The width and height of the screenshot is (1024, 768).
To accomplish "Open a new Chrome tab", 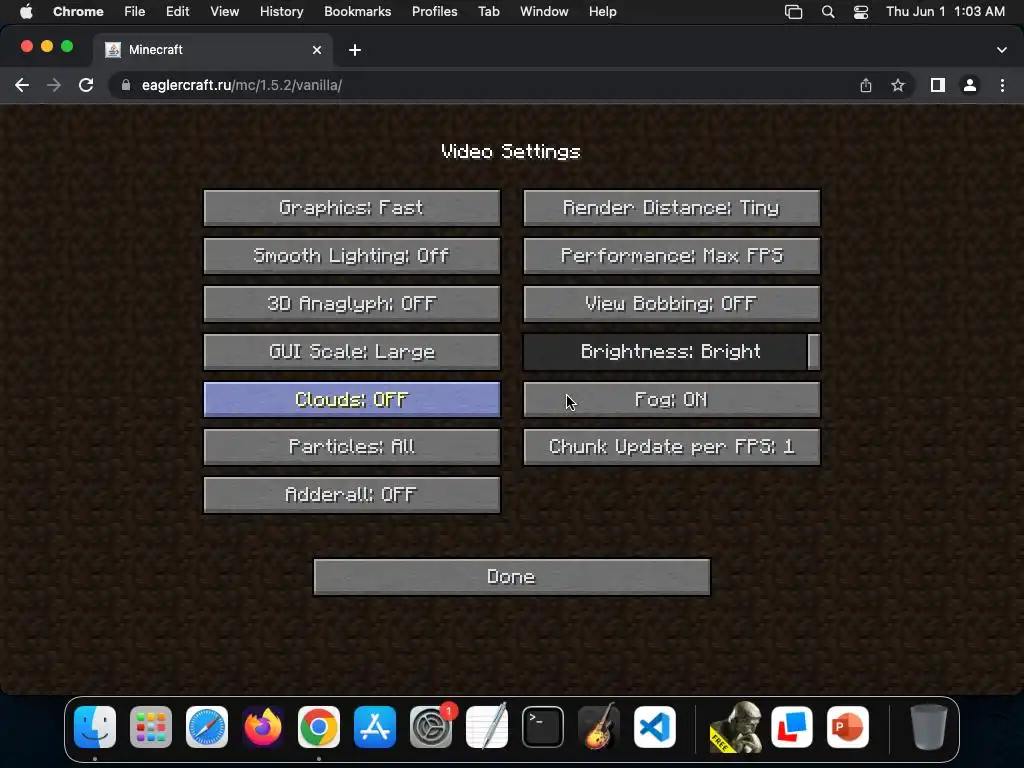I will [x=355, y=50].
